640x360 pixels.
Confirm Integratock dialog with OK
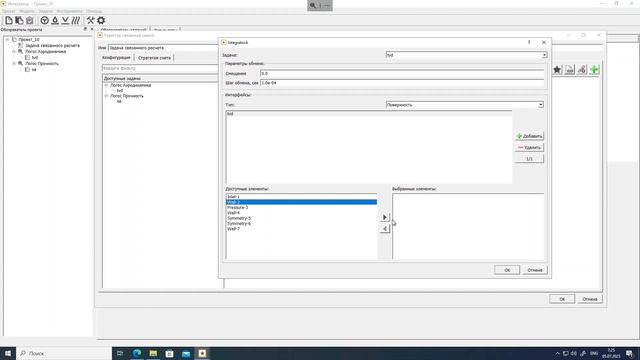pos(507,270)
